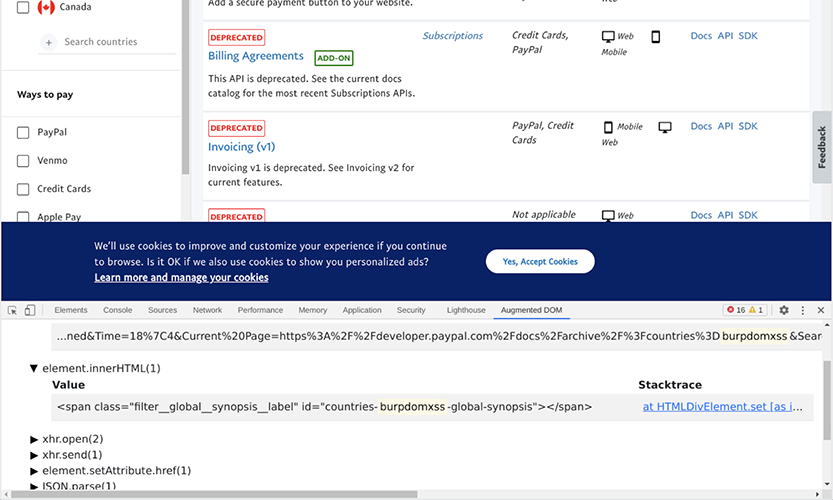833x500 pixels.
Task: Open the Network tab
Action: [207, 310]
